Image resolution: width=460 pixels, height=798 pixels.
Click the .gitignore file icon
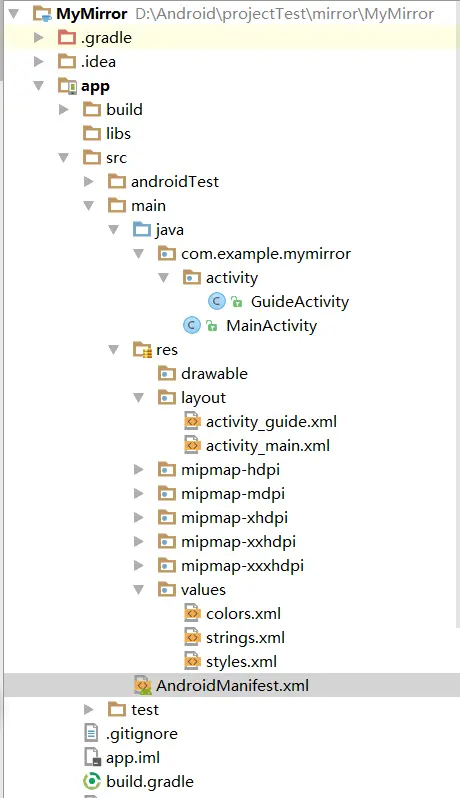pyautogui.click(x=92, y=733)
